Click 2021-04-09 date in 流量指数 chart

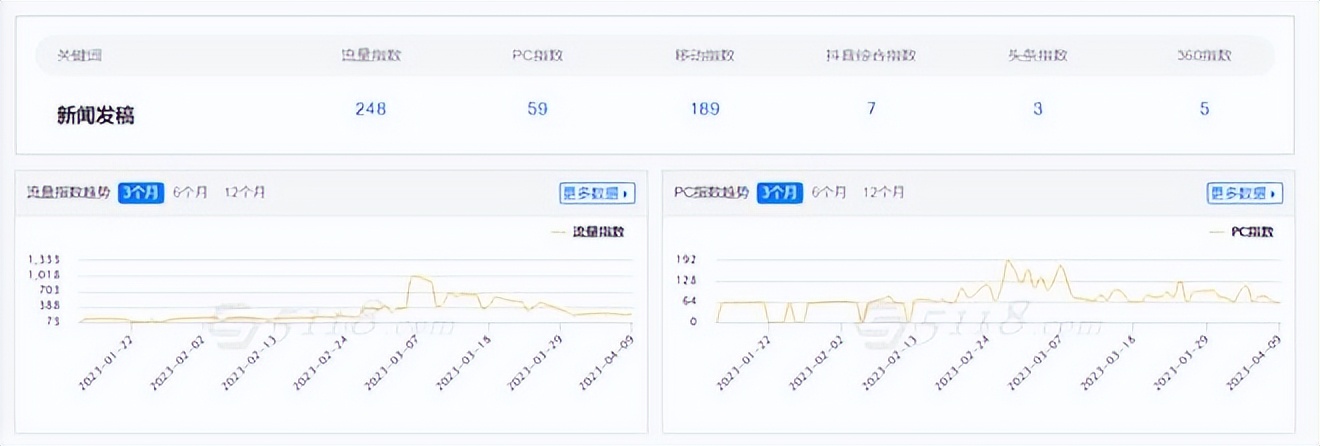[605, 364]
